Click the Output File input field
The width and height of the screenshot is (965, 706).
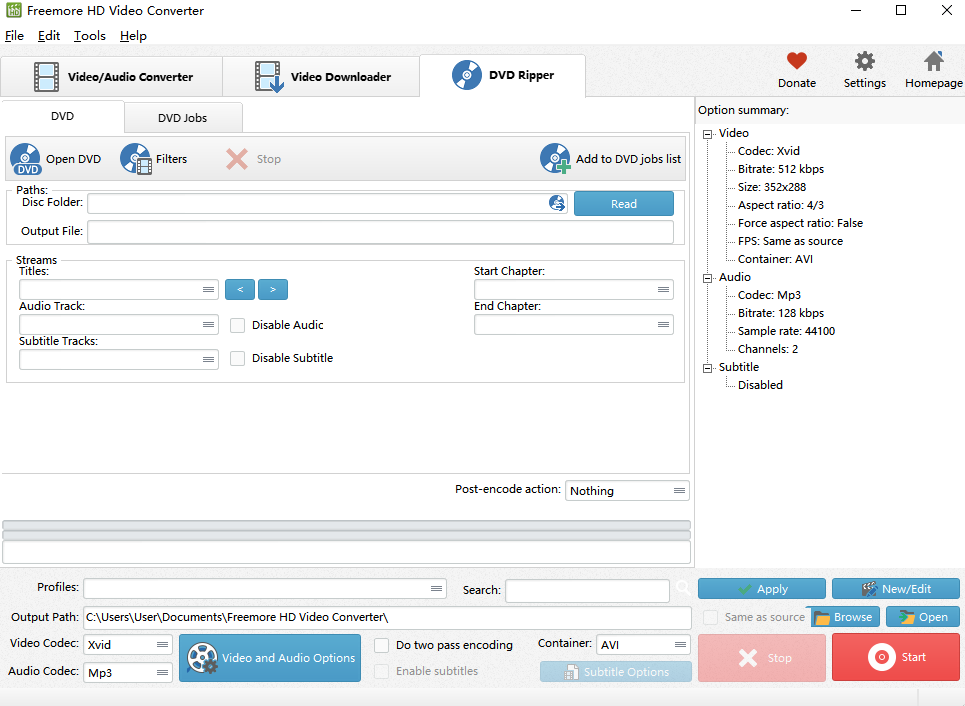pos(380,232)
